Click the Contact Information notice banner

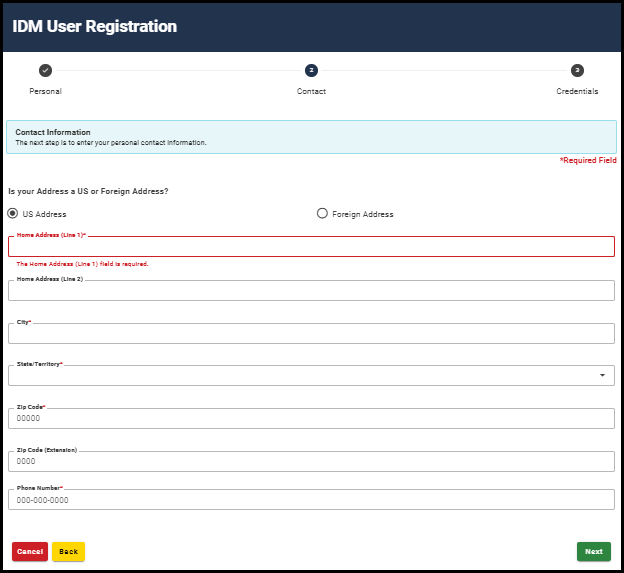click(311, 137)
